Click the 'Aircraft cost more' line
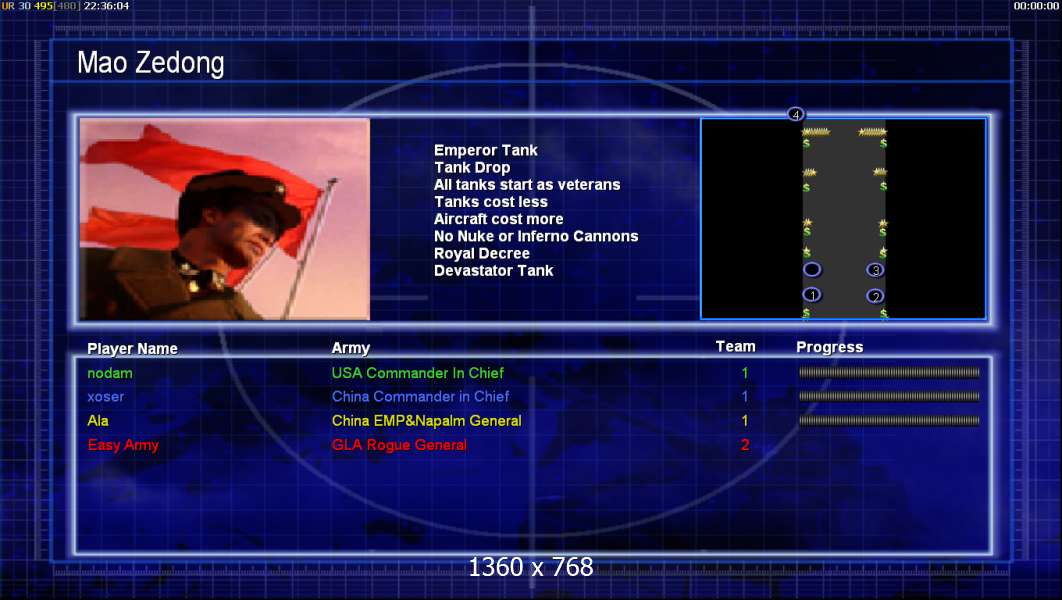This screenshot has width=1062, height=600. [x=498, y=219]
